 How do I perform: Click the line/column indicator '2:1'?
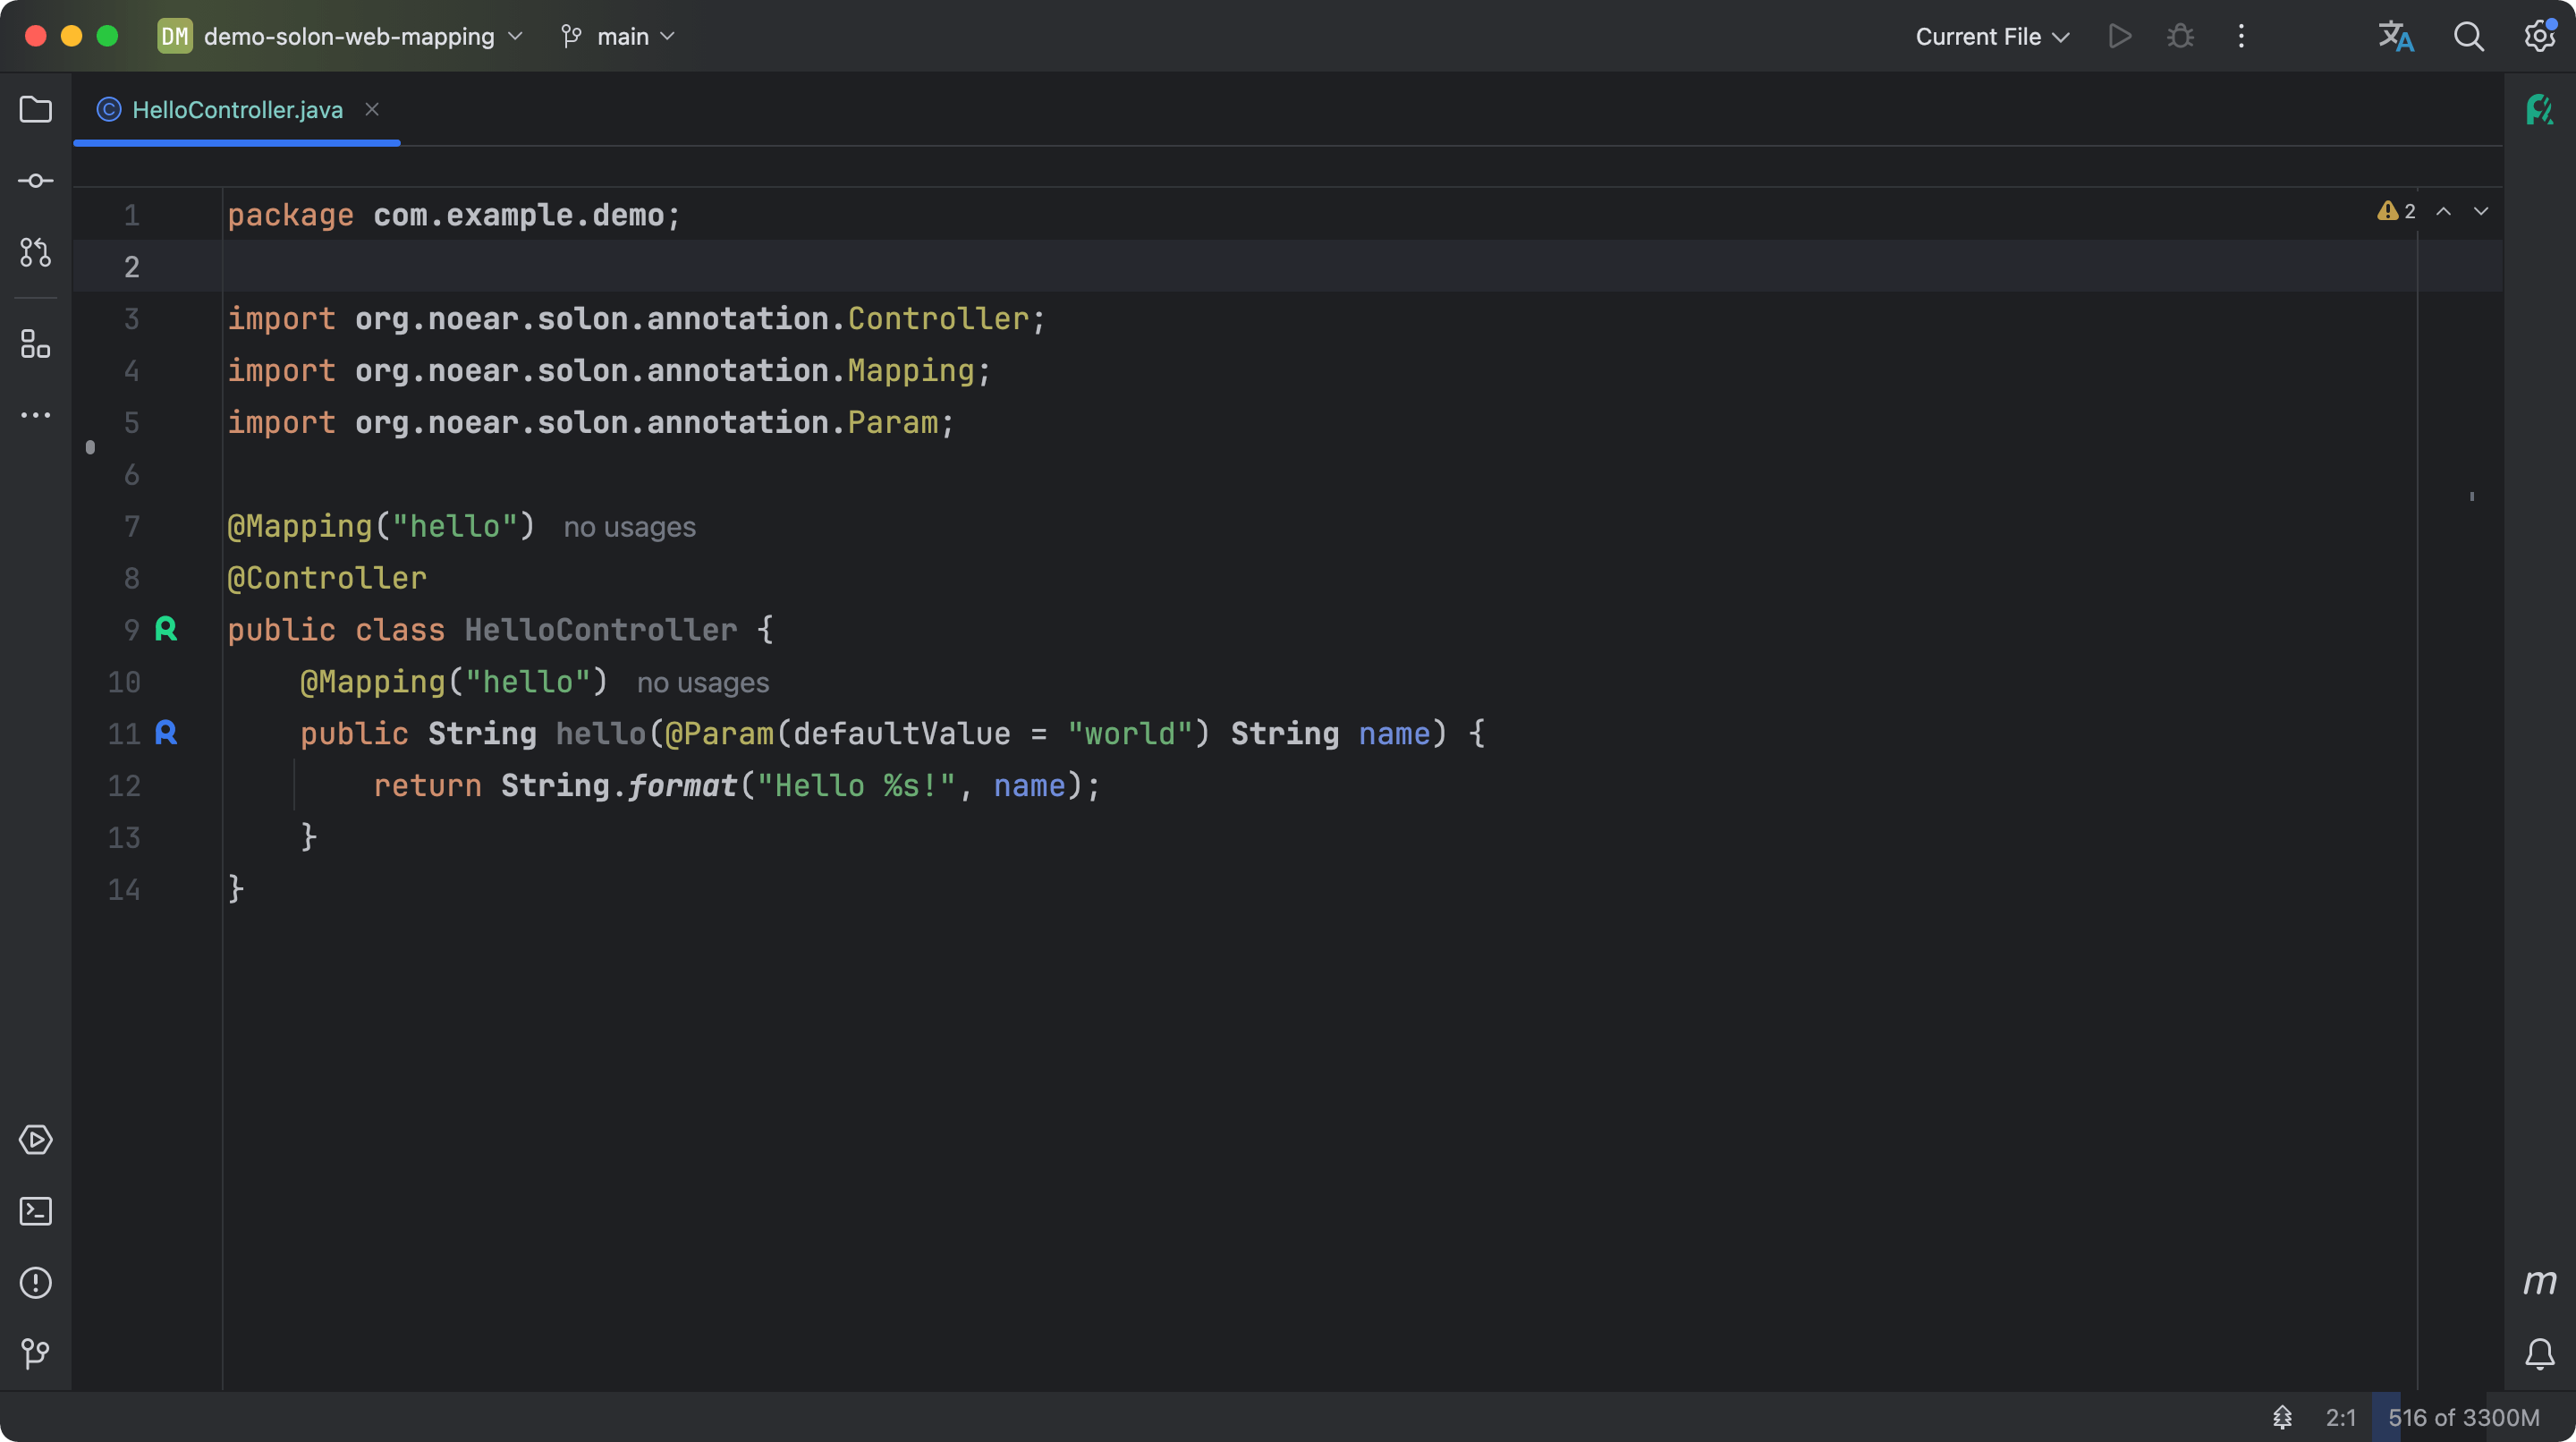pos(2339,1417)
